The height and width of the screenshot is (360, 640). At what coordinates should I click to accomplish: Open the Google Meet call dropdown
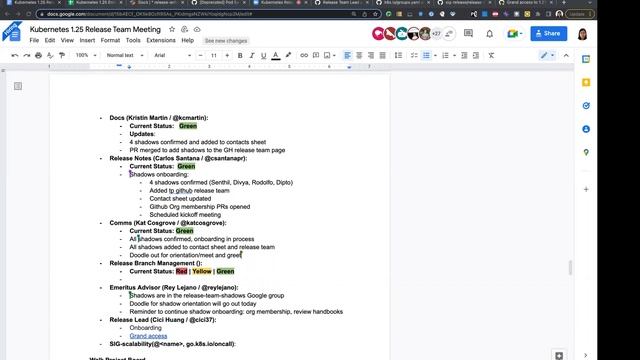pos(515,33)
